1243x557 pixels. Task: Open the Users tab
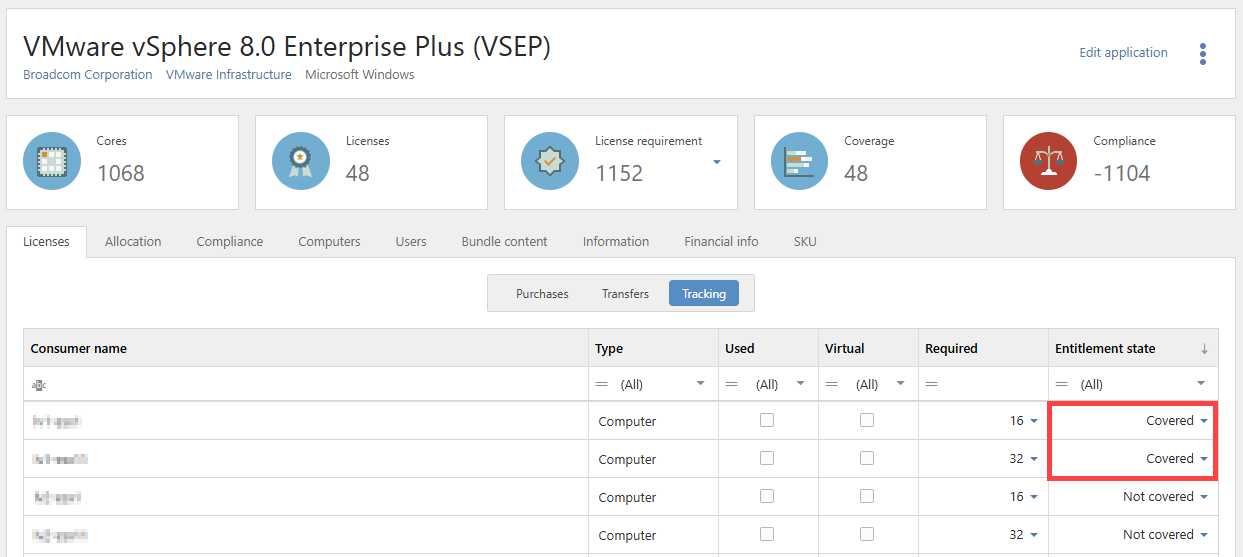pos(411,241)
